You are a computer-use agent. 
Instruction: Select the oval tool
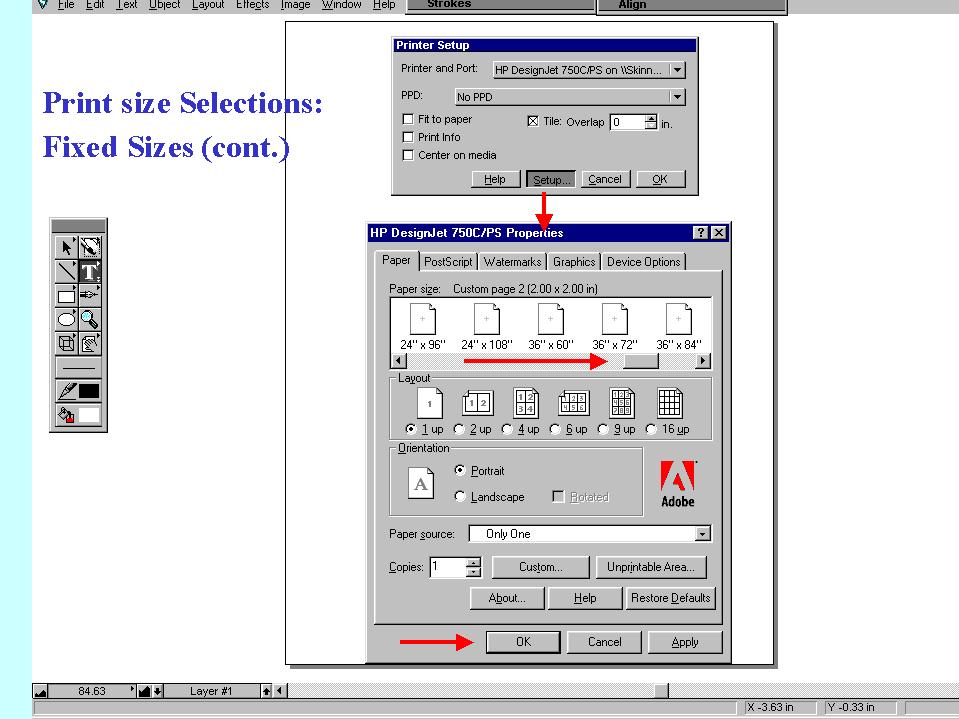tap(66, 319)
